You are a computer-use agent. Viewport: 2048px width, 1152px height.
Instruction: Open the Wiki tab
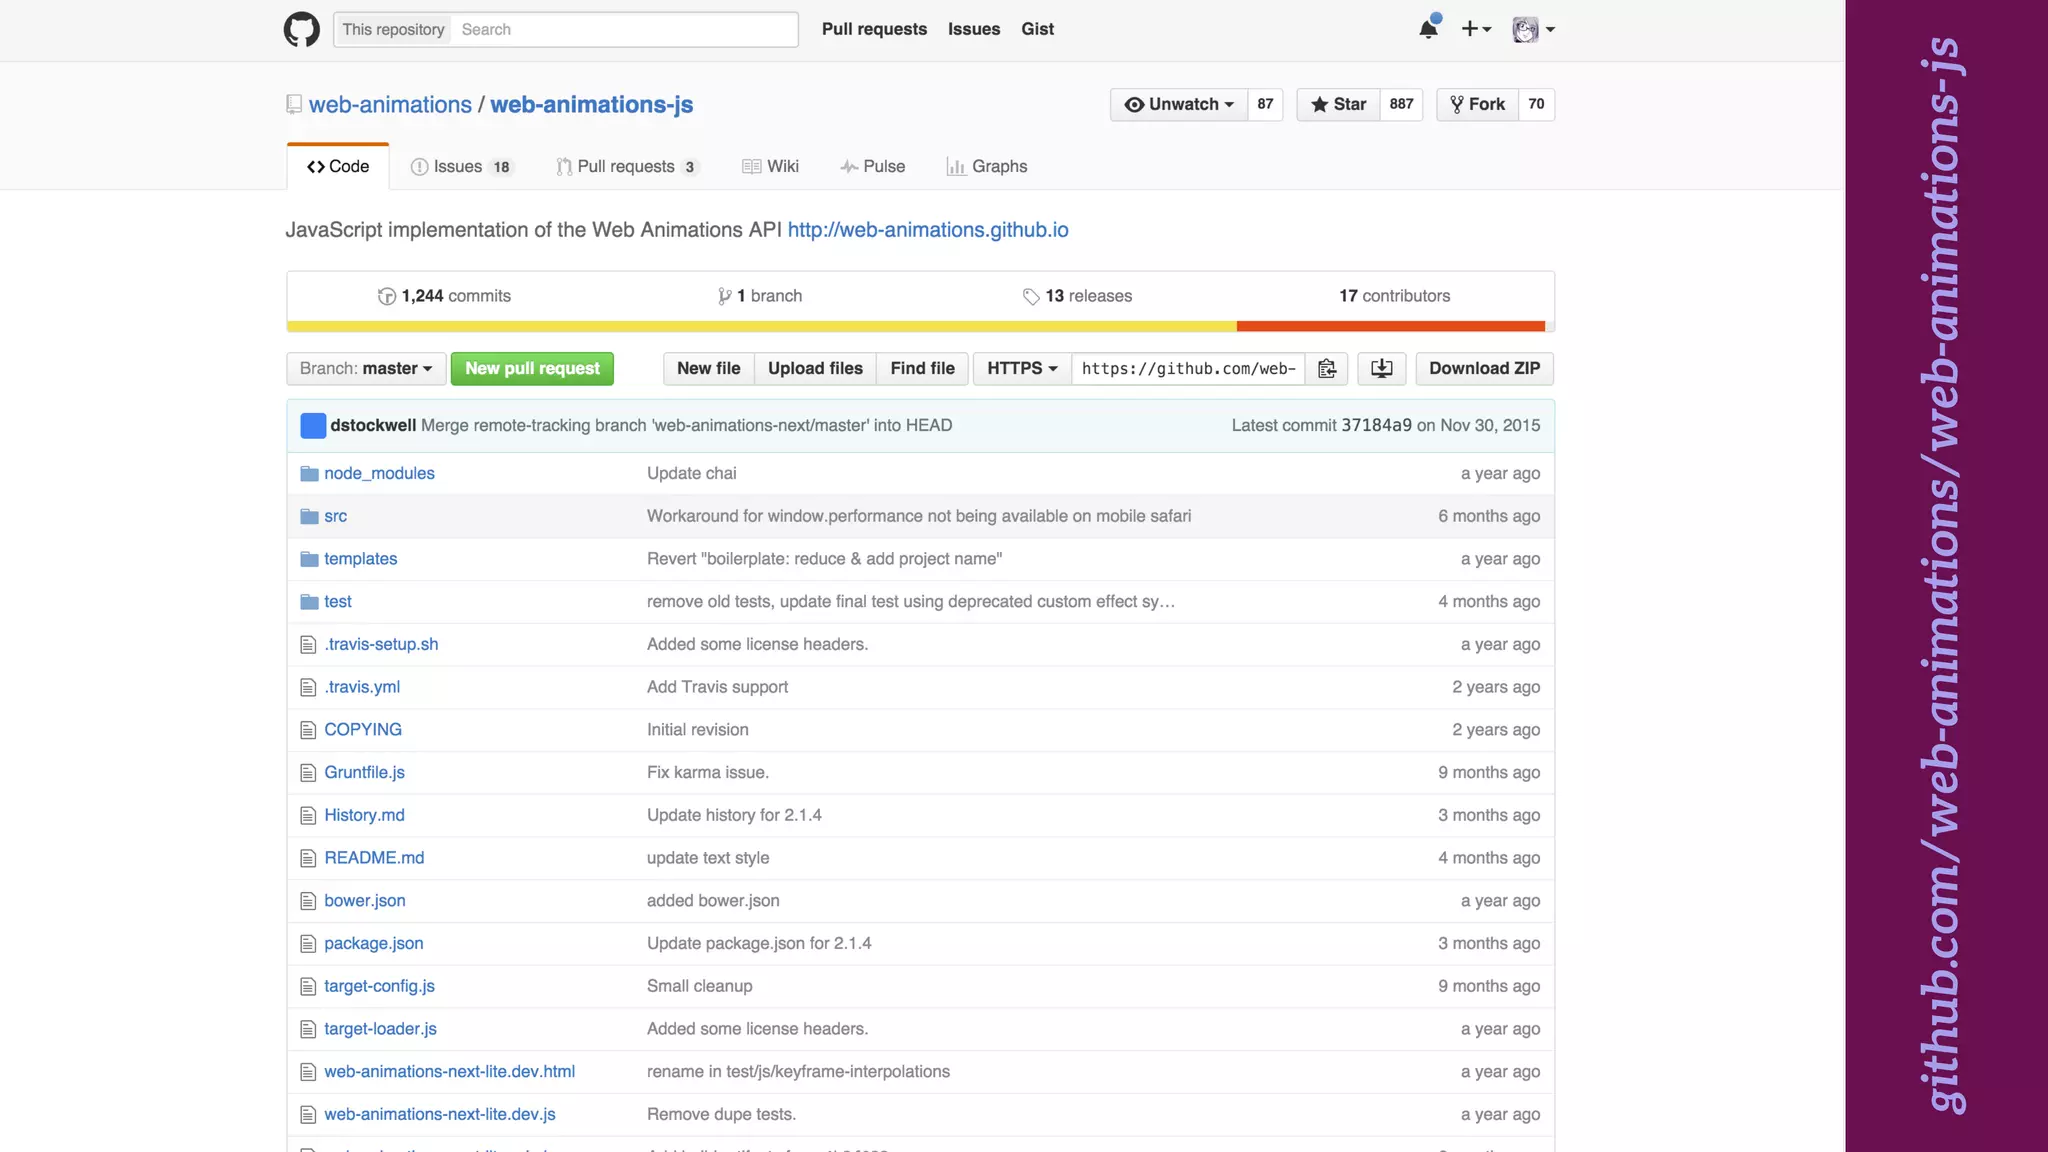(x=770, y=167)
